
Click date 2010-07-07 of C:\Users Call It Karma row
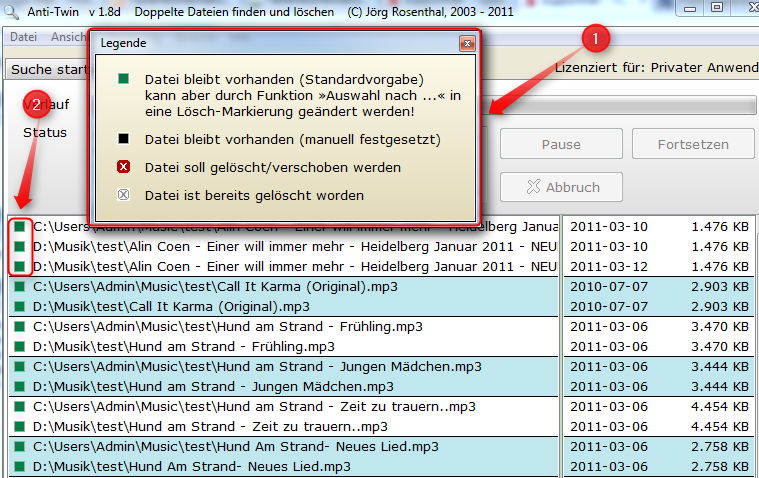(609, 287)
